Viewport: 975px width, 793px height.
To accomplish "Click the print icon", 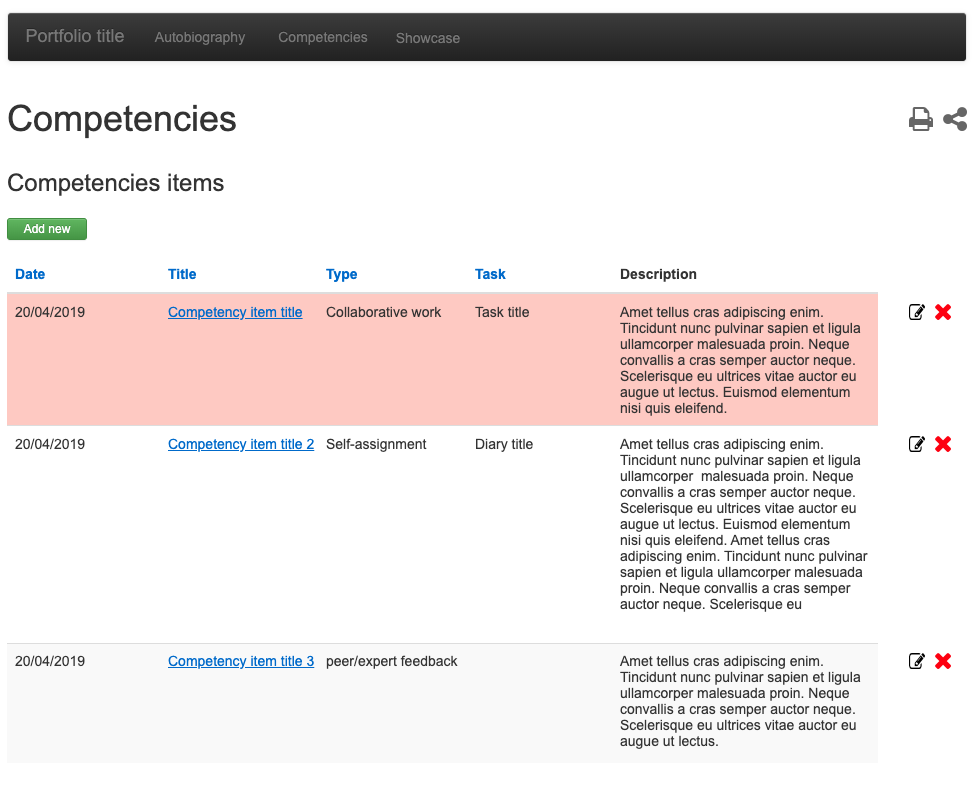I will click(x=920, y=120).
